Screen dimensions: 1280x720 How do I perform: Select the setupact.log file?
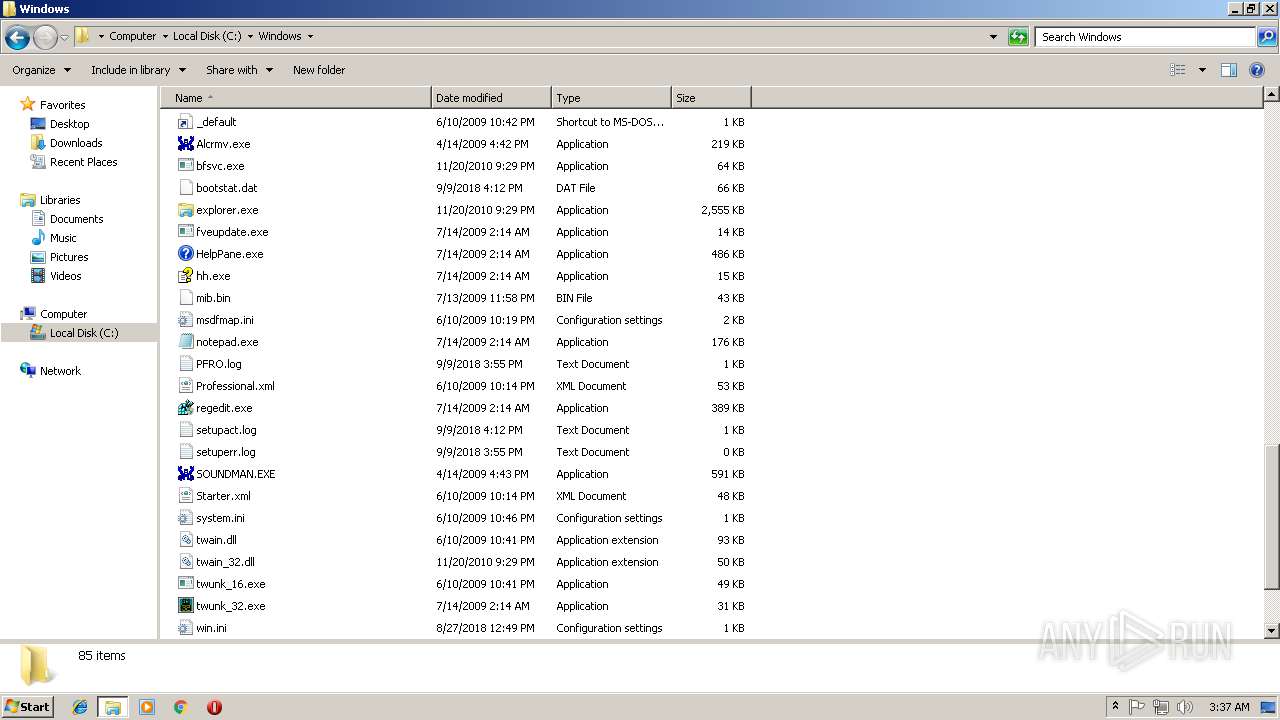[x=226, y=430]
